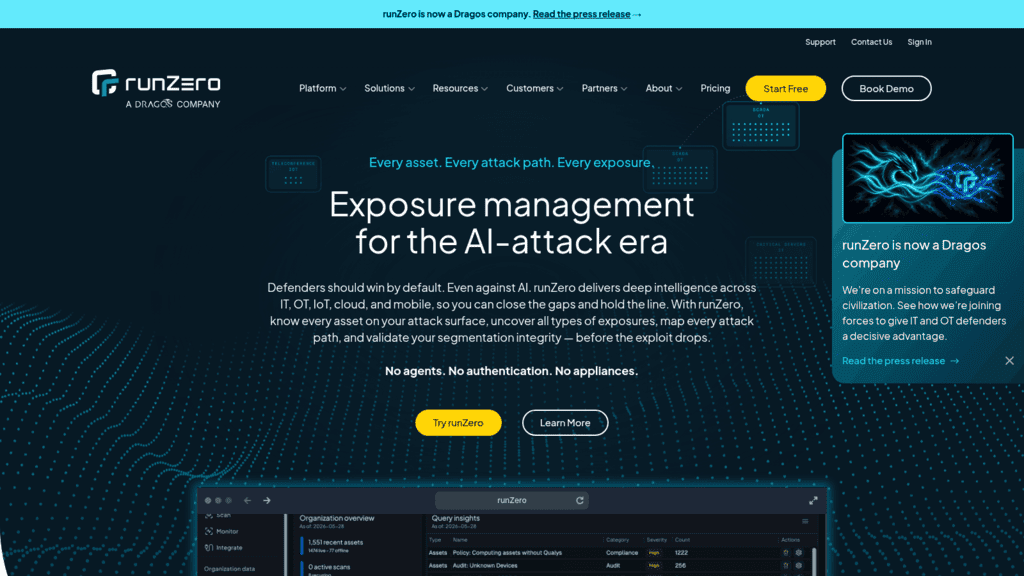Click the Category column header

pyautogui.click(x=617, y=540)
